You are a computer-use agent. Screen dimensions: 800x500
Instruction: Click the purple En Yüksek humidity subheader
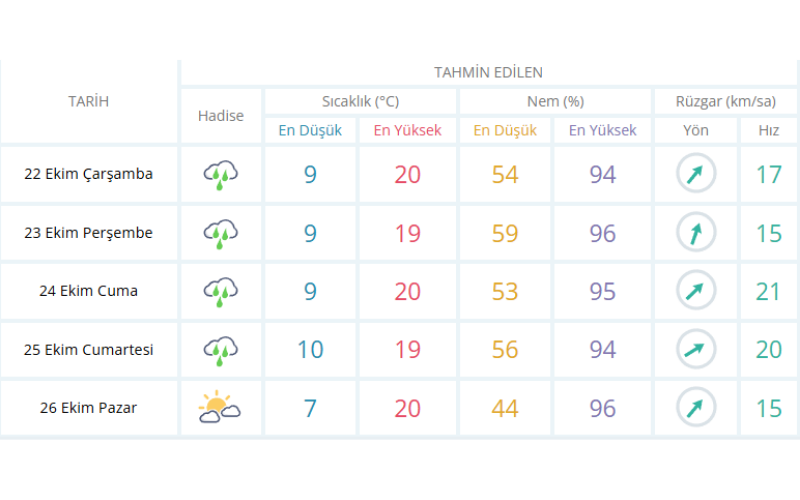[x=603, y=131]
